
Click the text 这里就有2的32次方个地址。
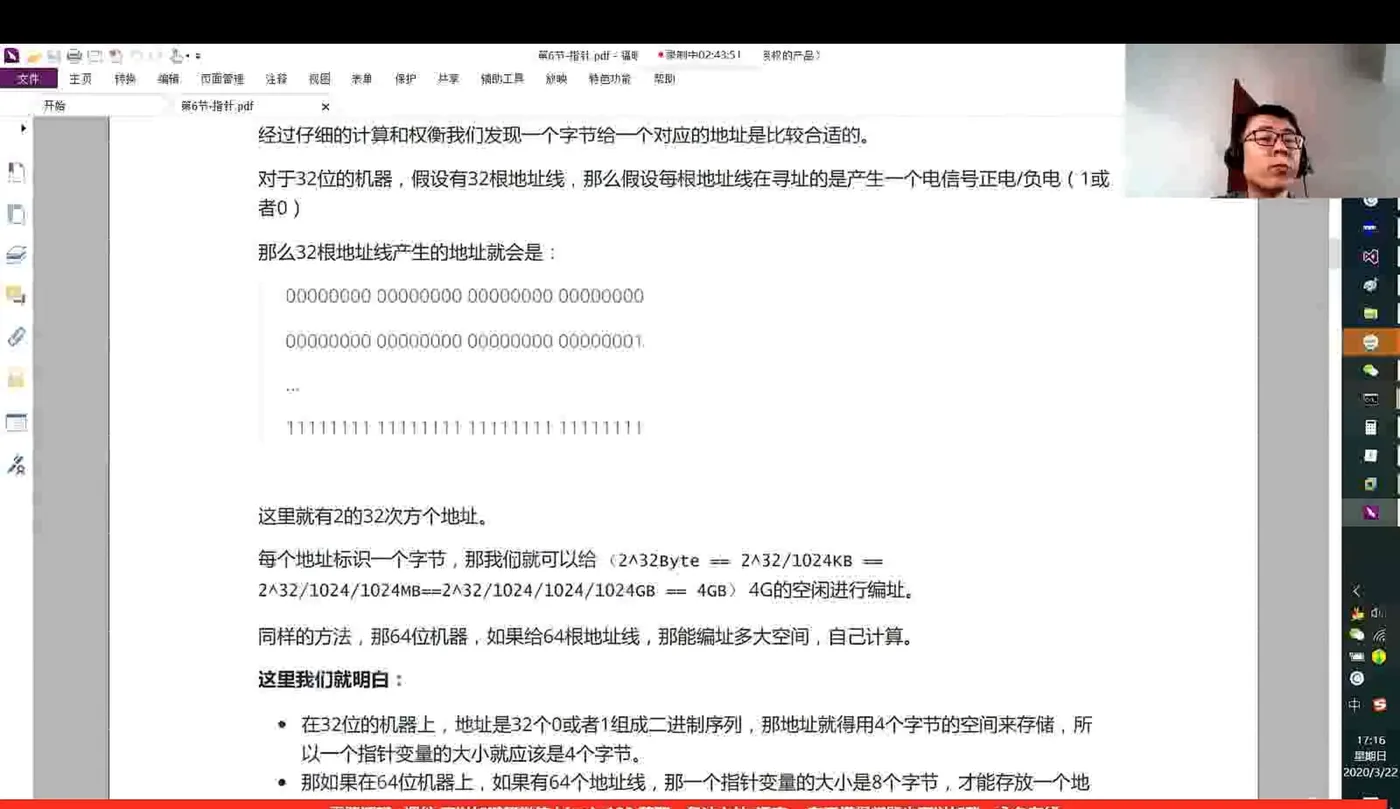click(x=374, y=517)
